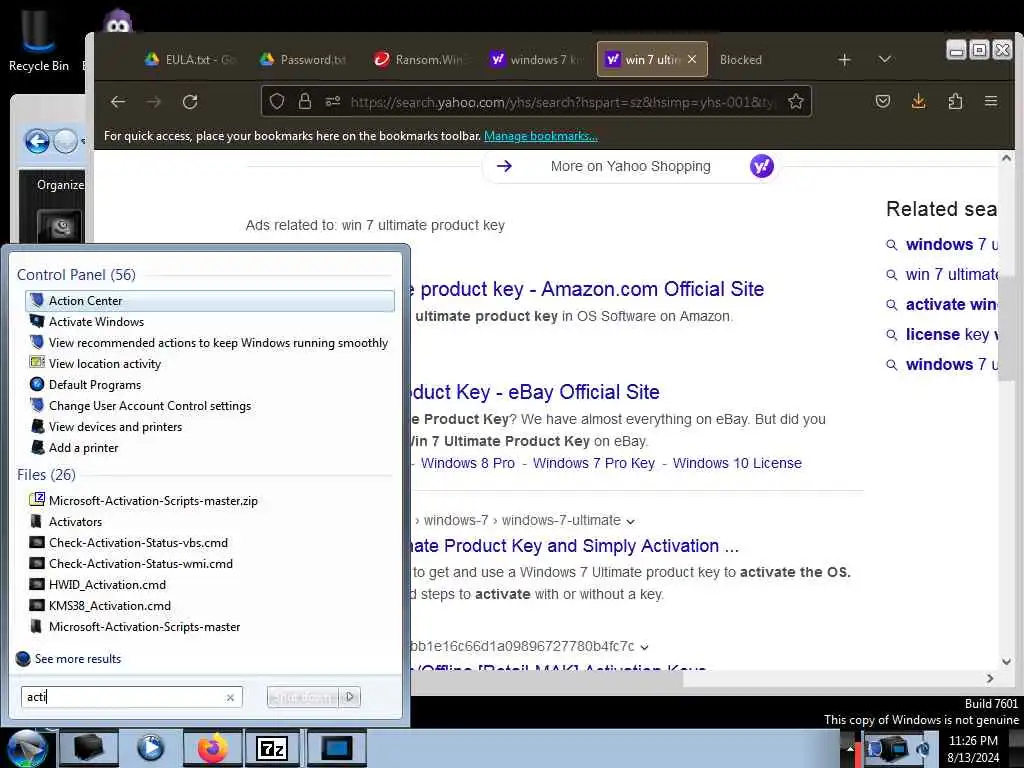
Task: Expand the dropdown arrow after the hash URL
Action: 645,647
